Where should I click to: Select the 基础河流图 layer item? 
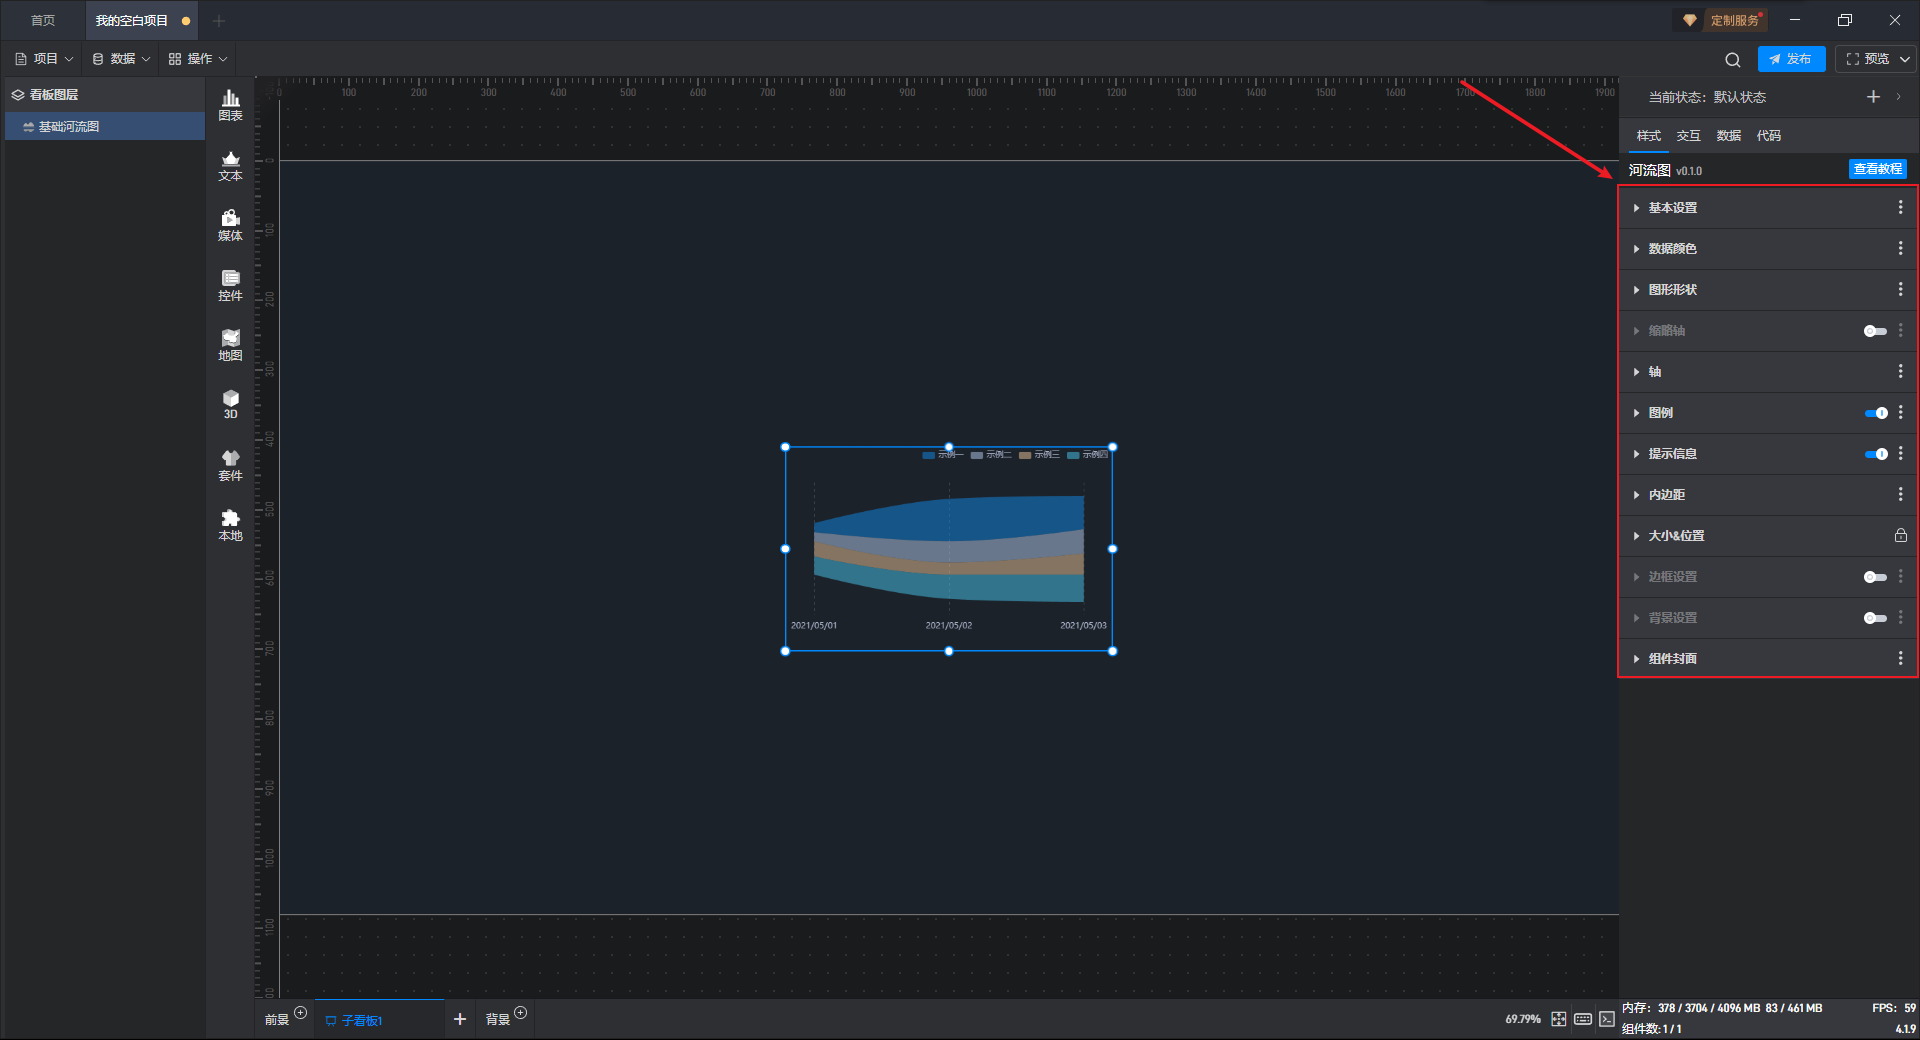69,127
